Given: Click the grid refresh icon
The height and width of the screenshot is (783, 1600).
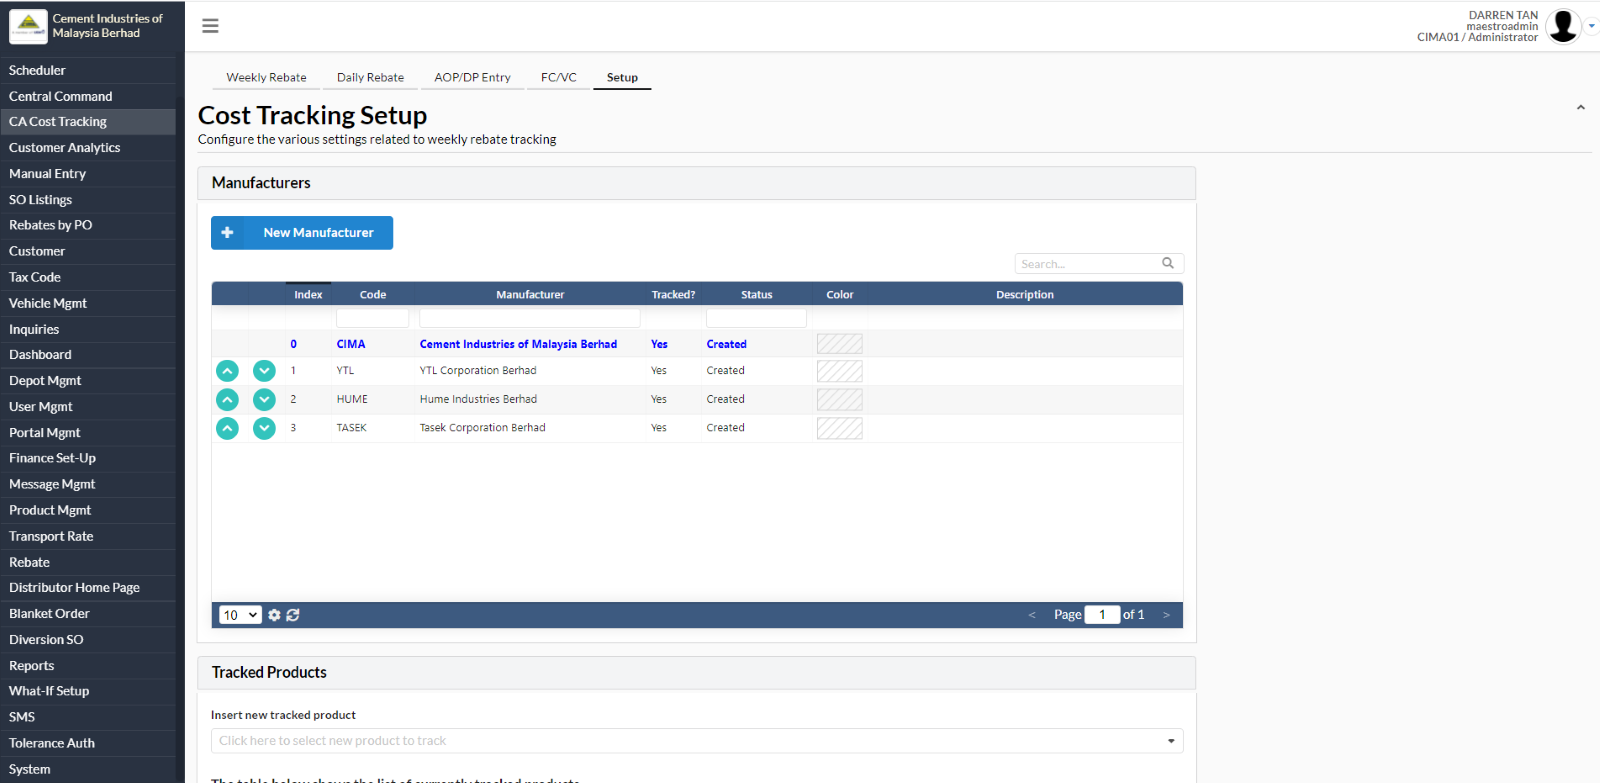Looking at the screenshot, I should tap(293, 615).
